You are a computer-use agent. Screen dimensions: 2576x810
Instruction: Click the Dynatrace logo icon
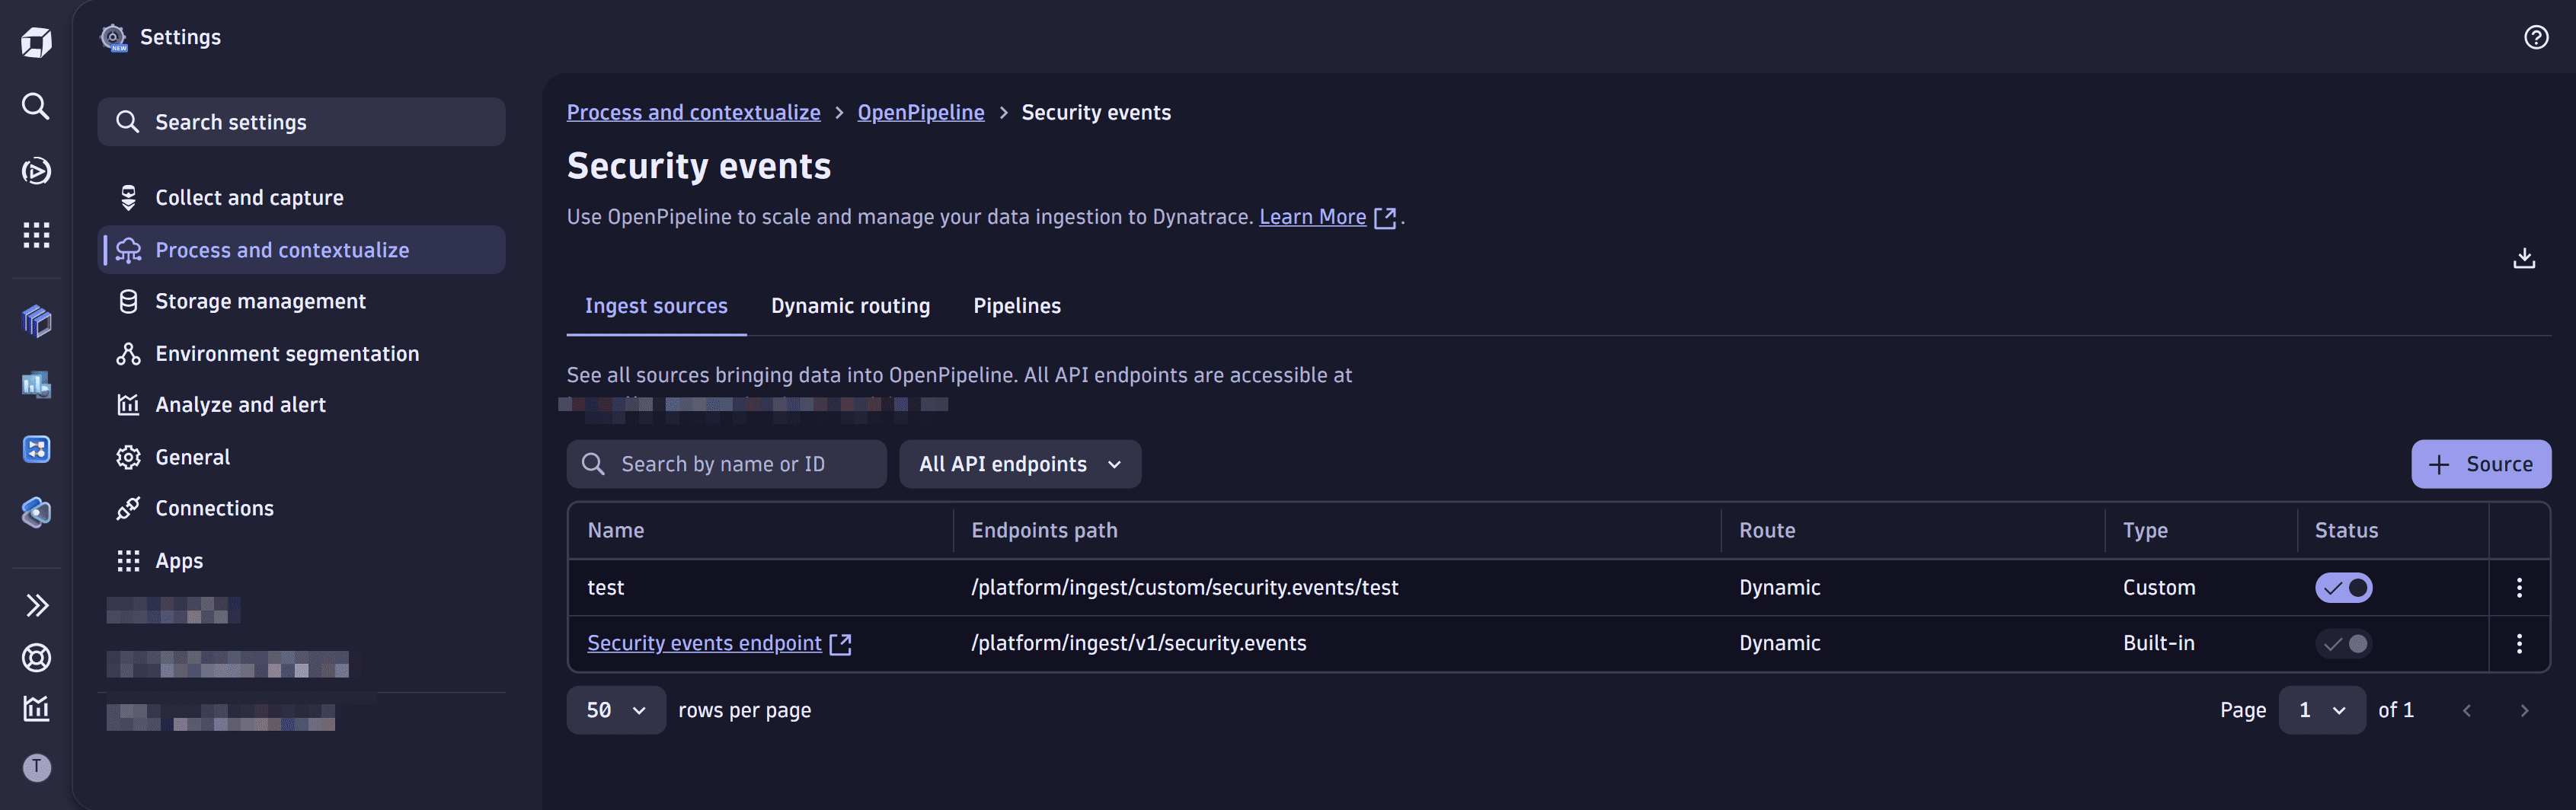(36, 42)
